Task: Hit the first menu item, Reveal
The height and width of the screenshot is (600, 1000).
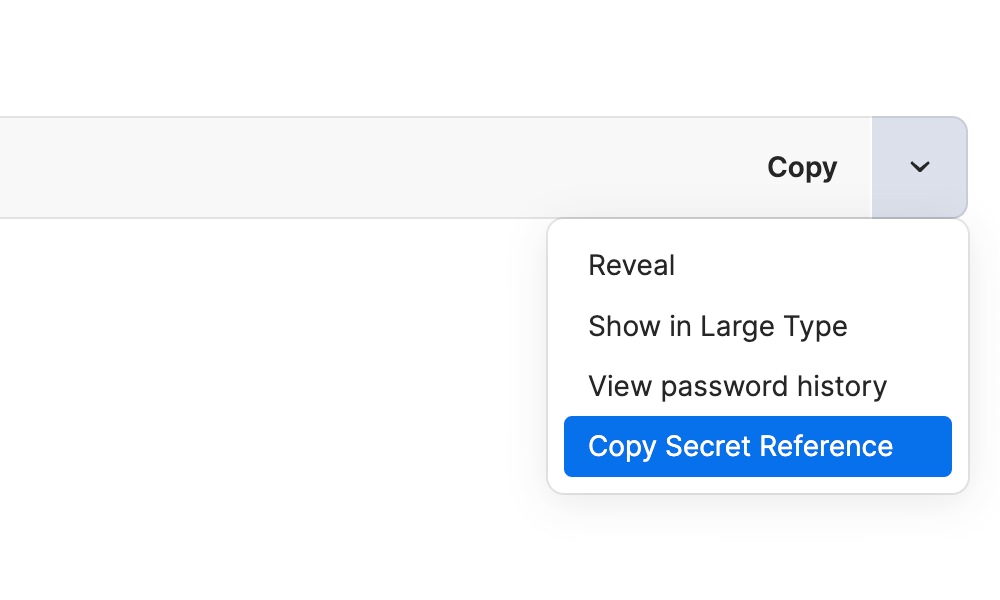Action: 631,266
